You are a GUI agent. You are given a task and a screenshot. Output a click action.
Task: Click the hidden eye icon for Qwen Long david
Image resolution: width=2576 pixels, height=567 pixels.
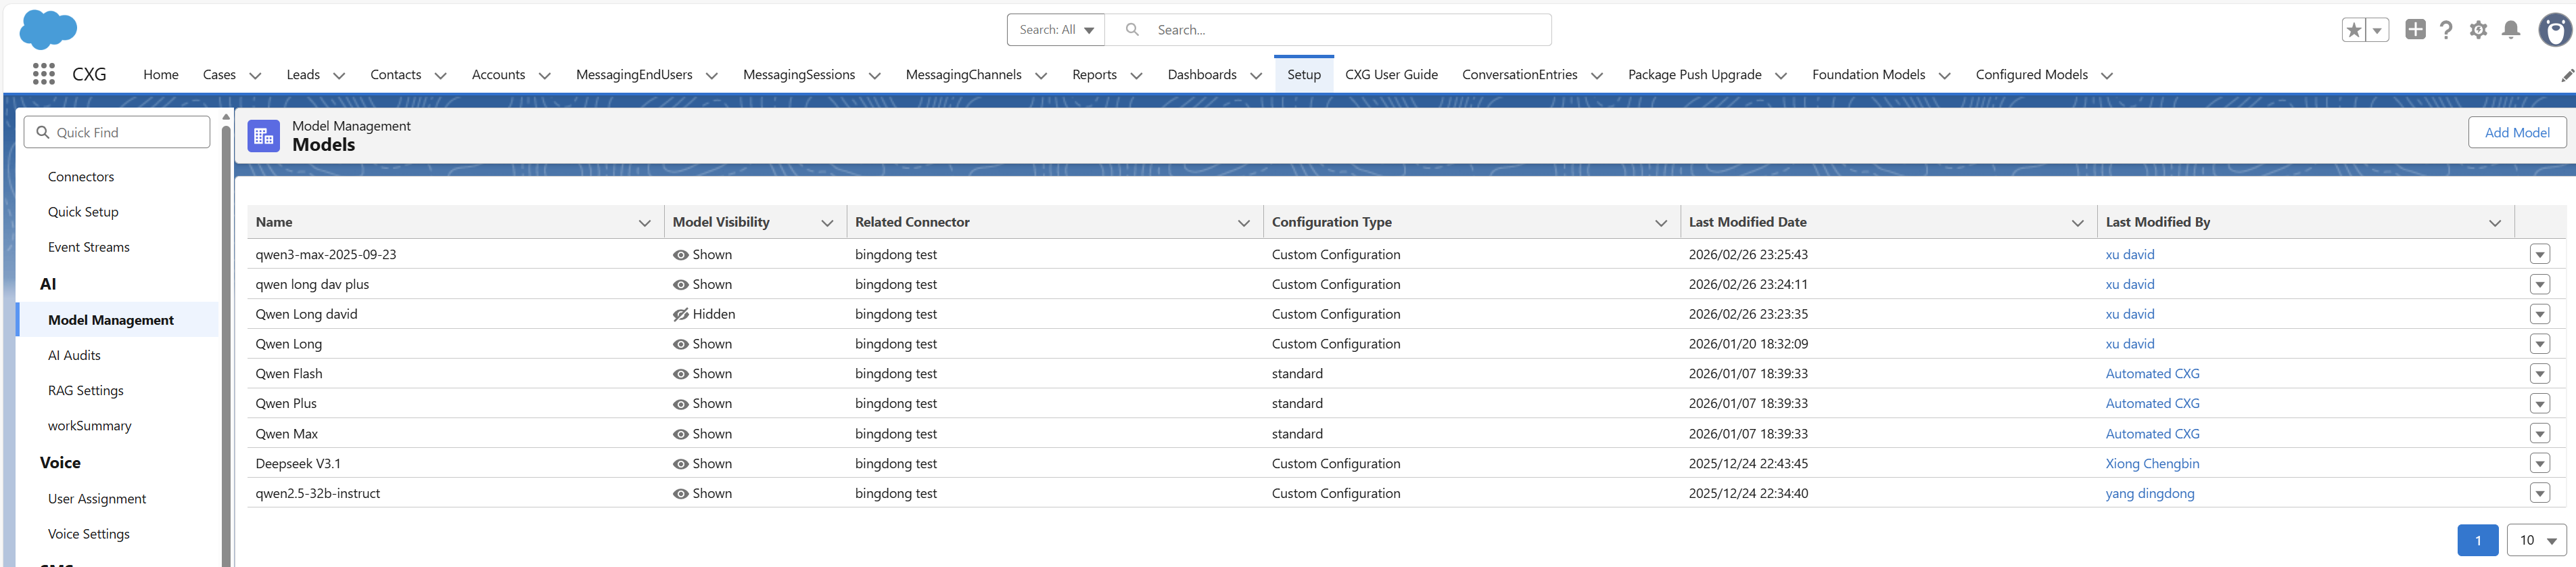(681, 314)
